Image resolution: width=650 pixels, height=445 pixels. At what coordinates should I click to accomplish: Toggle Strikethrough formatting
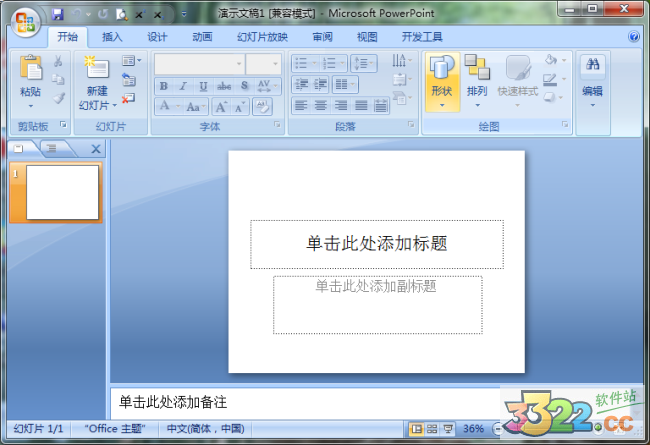pyautogui.click(x=224, y=86)
